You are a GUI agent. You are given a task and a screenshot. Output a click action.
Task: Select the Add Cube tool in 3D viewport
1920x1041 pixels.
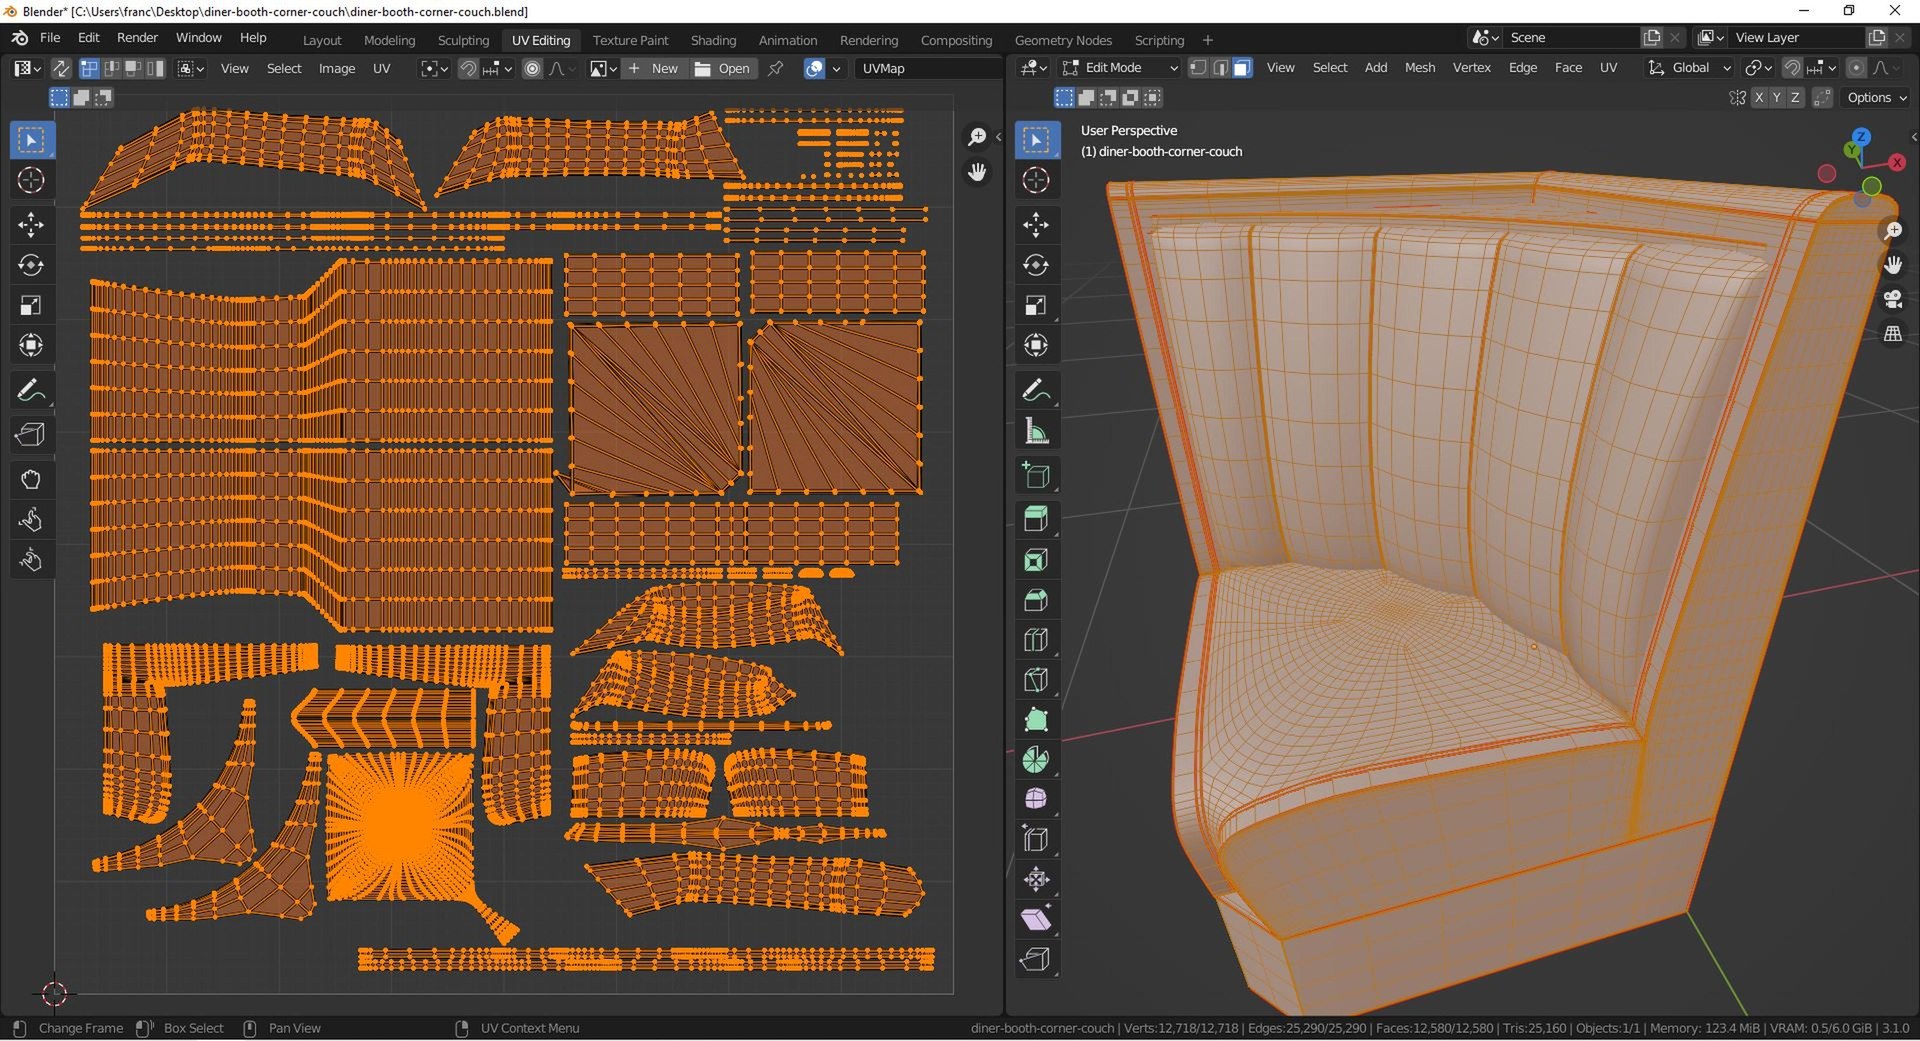1036,476
